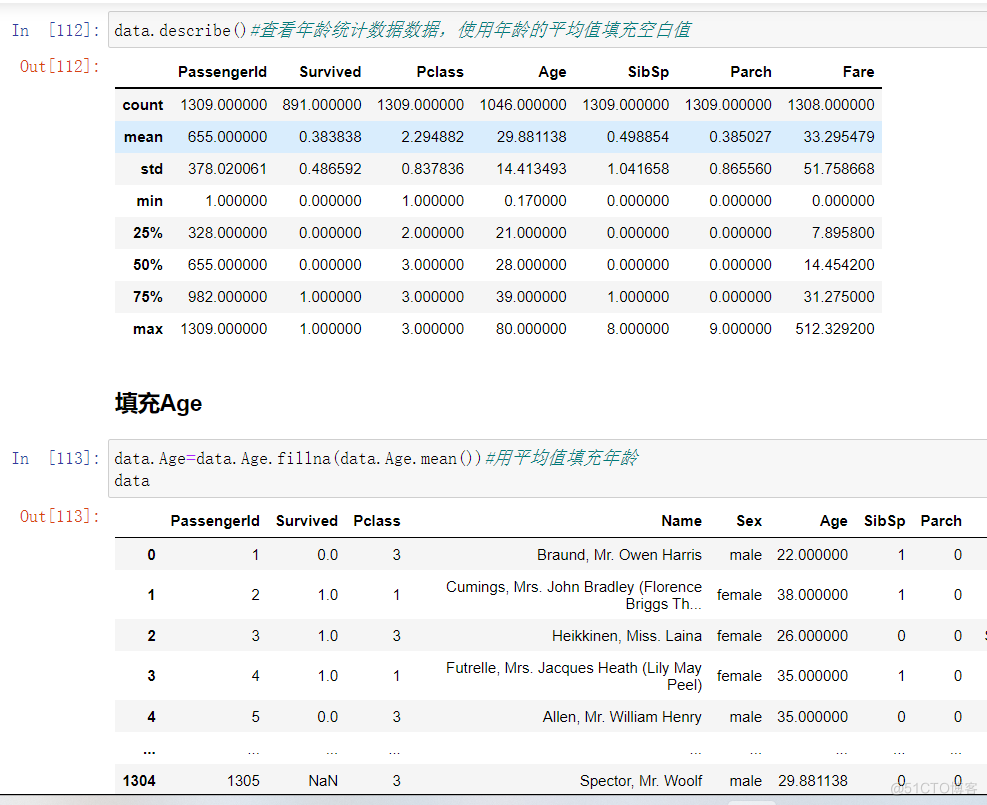
Task: Select the mean row label
Action: (144, 137)
